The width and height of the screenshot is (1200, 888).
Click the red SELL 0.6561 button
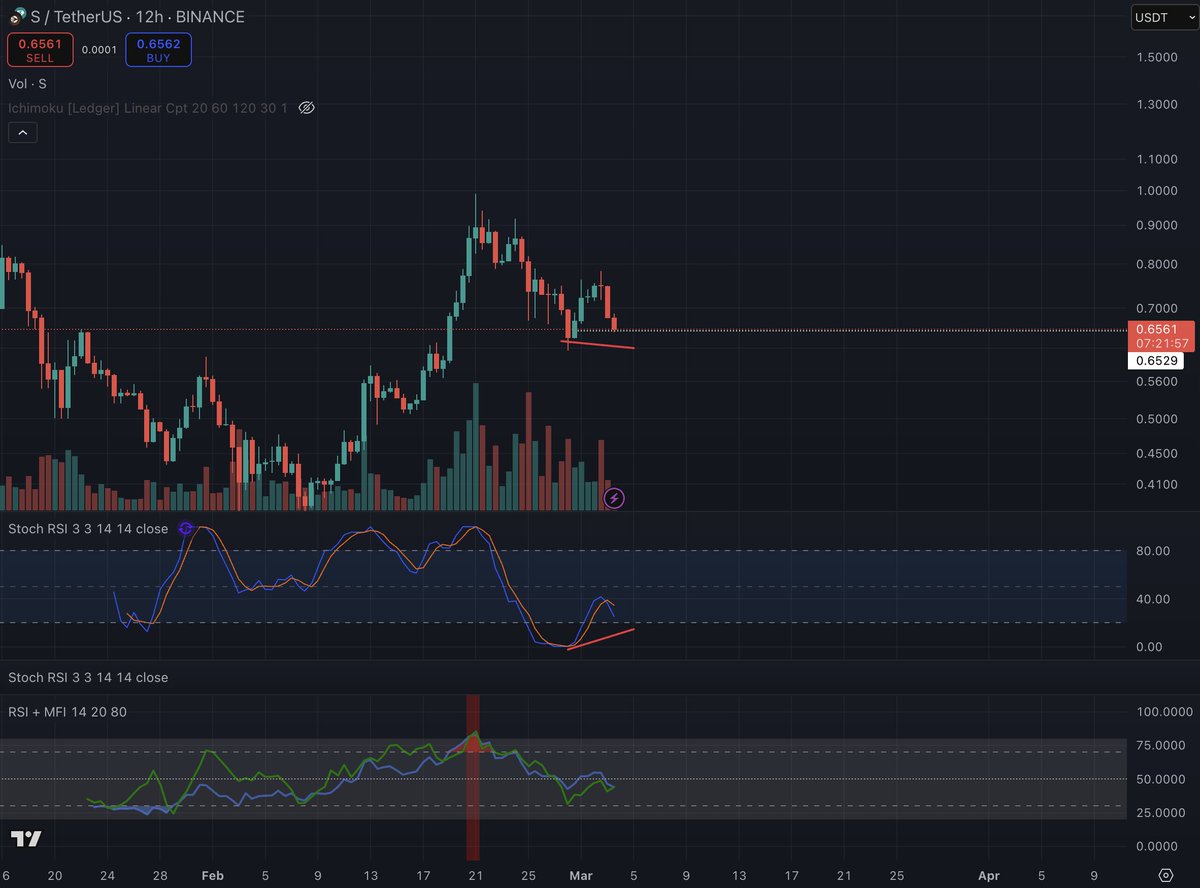click(x=40, y=50)
